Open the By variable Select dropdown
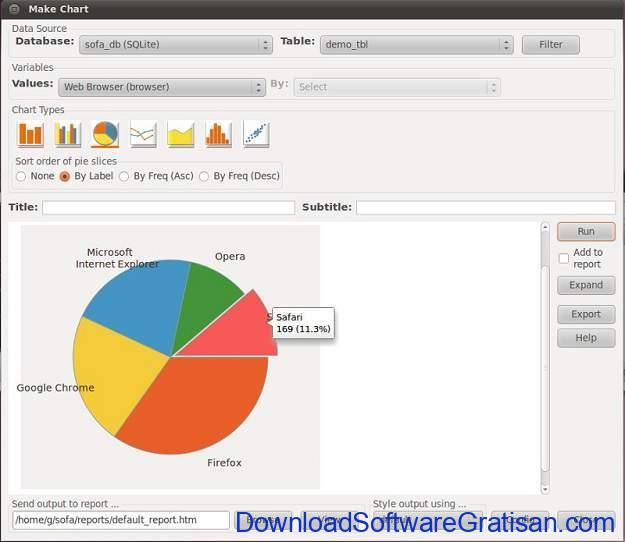 click(x=397, y=87)
